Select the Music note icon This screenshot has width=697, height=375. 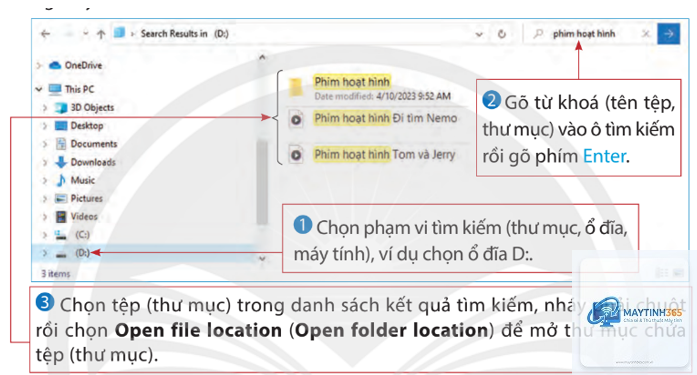click(61, 180)
